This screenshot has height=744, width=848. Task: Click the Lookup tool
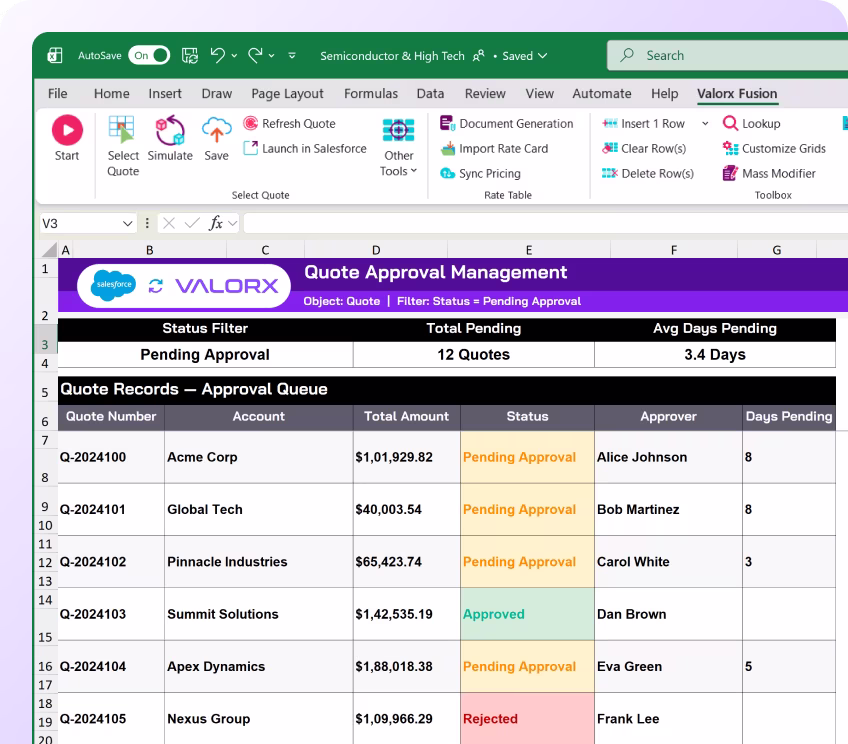point(752,123)
